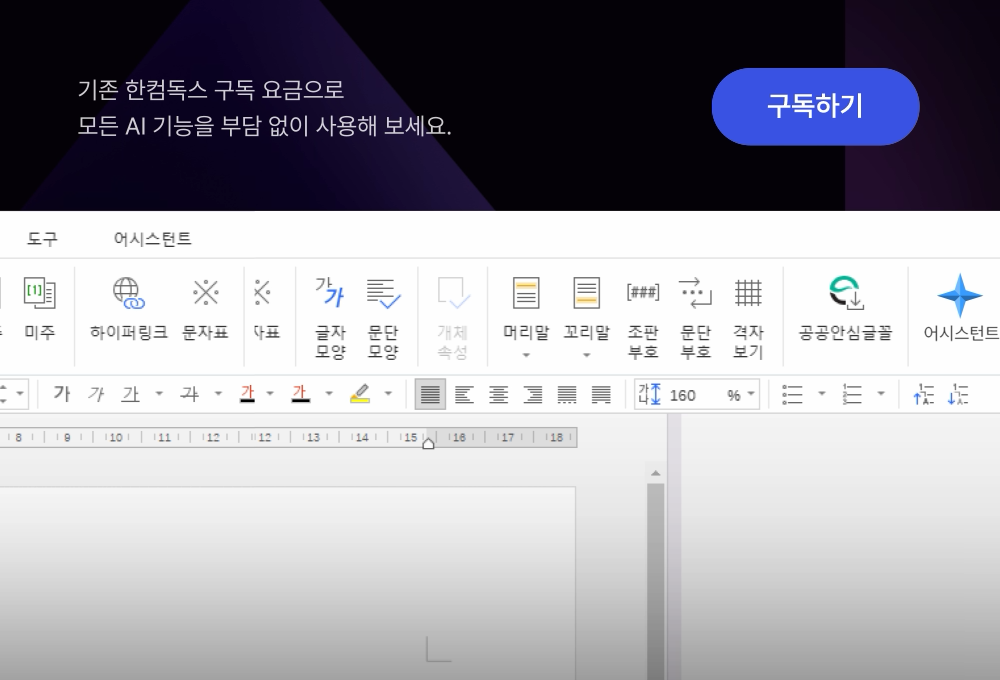Click ruler mark 10

(115, 437)
